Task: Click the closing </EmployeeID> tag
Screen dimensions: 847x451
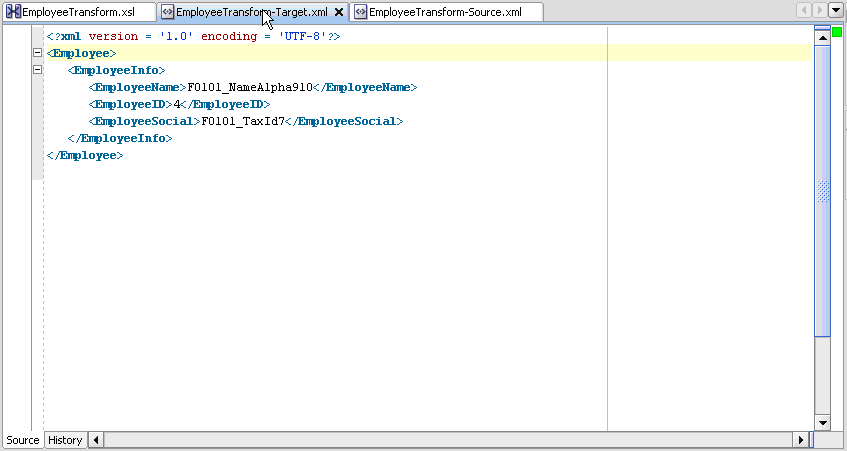Action: click(x=225, y=104)
